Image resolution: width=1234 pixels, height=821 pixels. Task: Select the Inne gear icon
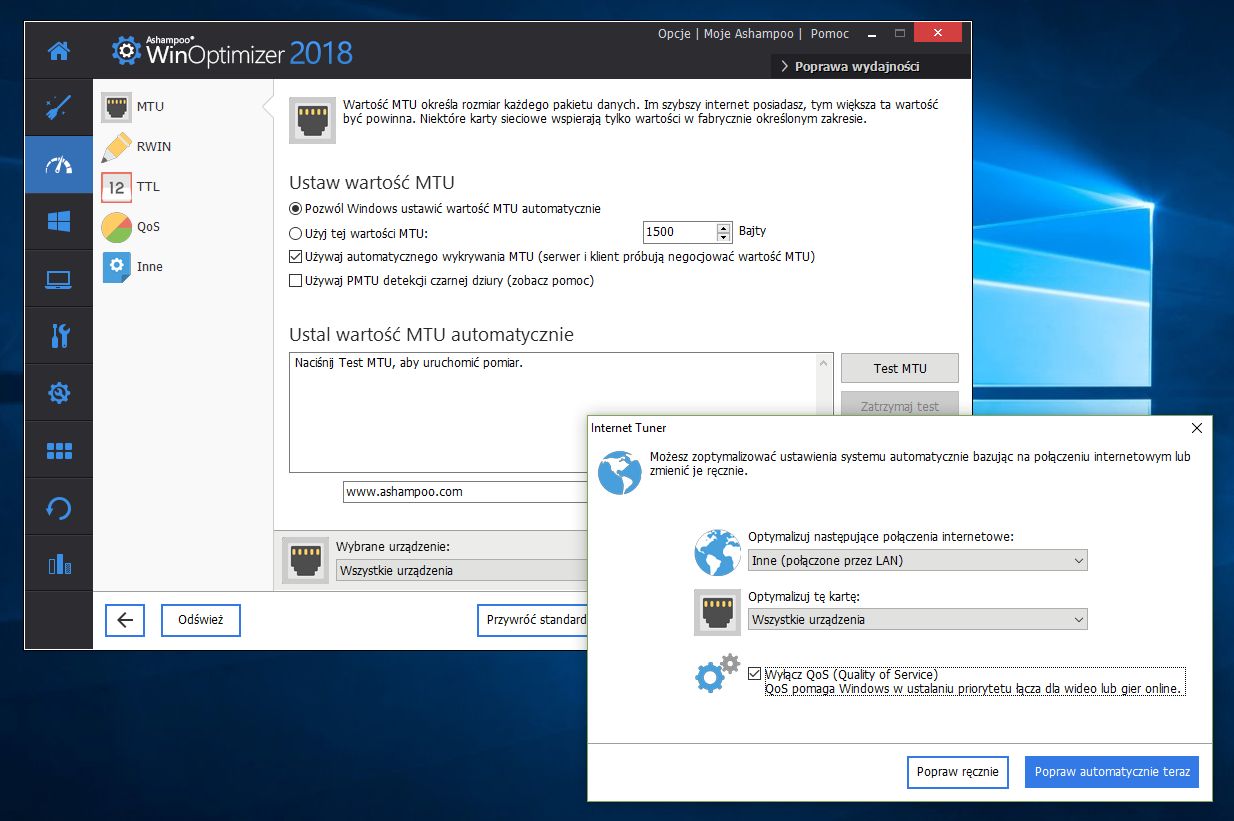(117, 267)
